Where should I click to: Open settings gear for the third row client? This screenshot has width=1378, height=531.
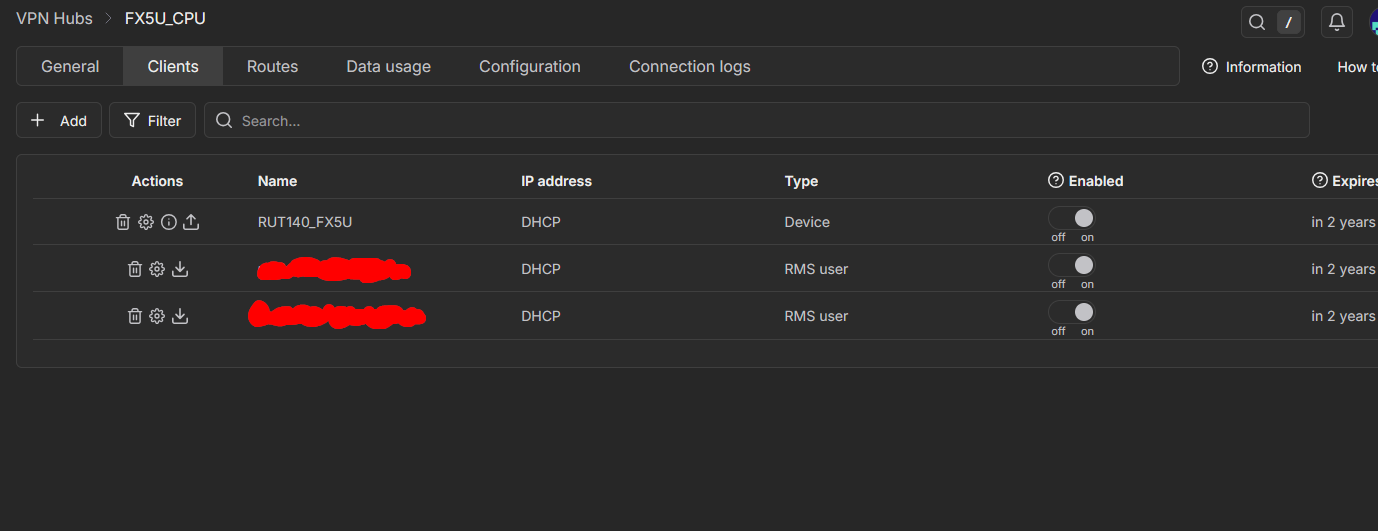157,316
